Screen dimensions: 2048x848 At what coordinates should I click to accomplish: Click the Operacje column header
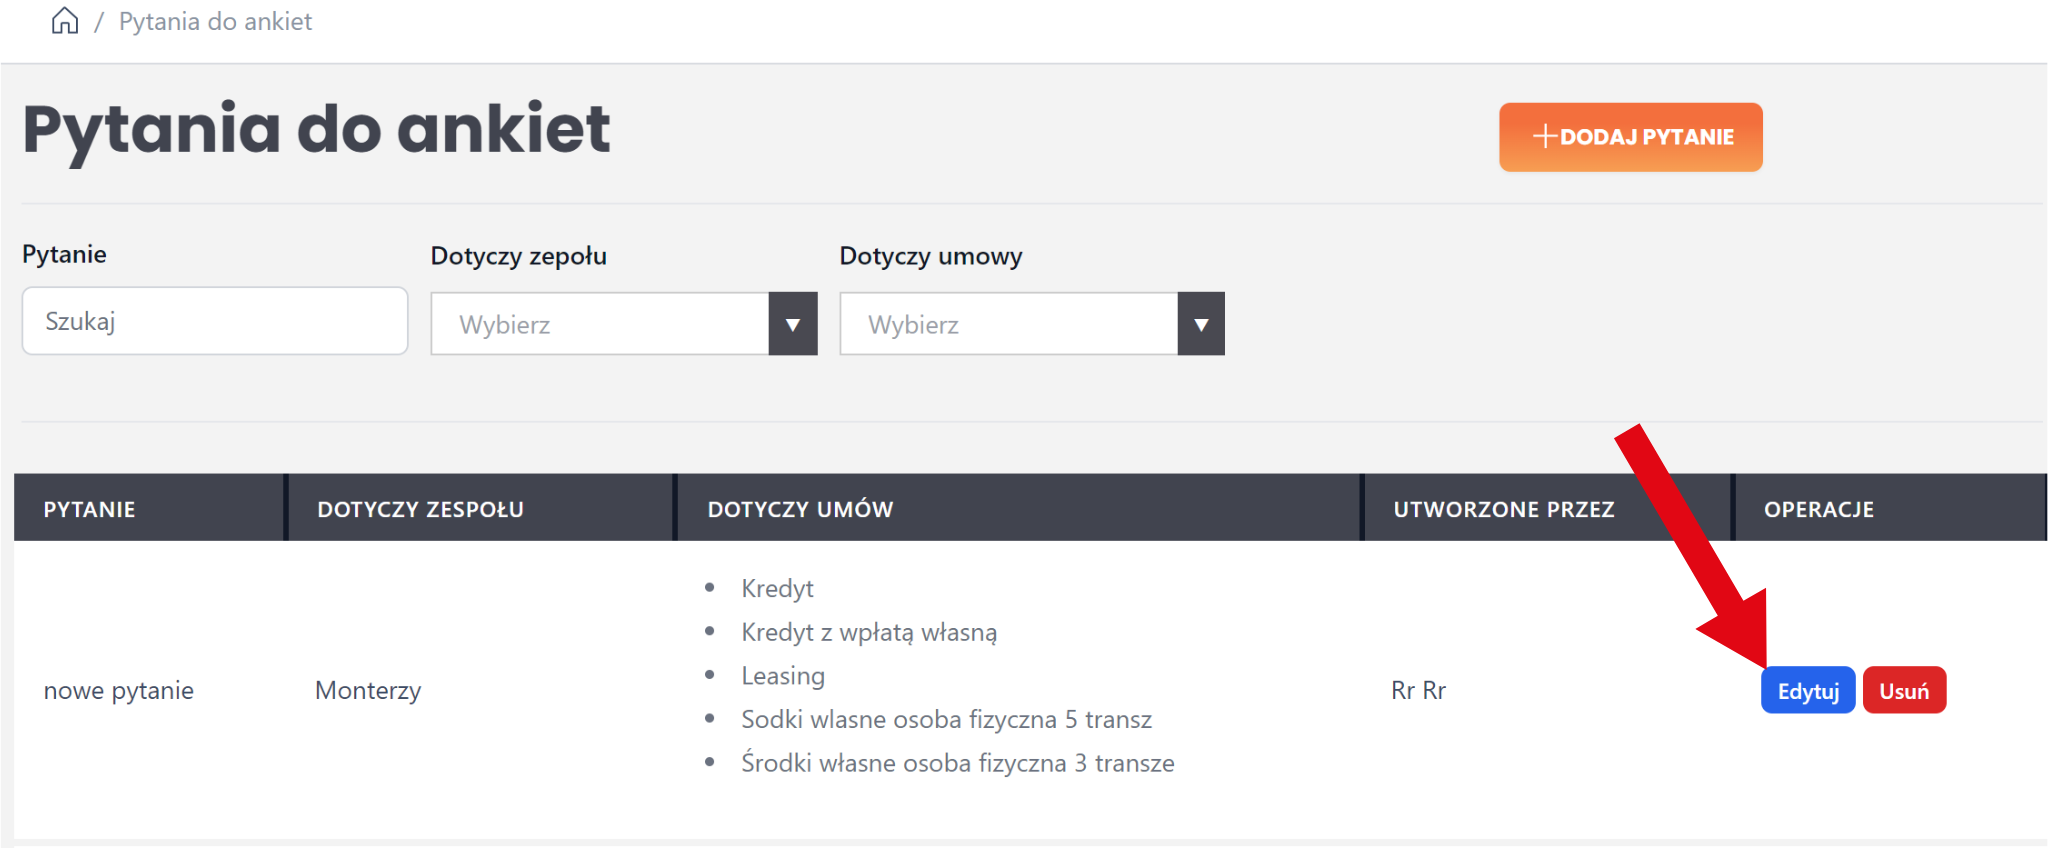point(1818,509)
